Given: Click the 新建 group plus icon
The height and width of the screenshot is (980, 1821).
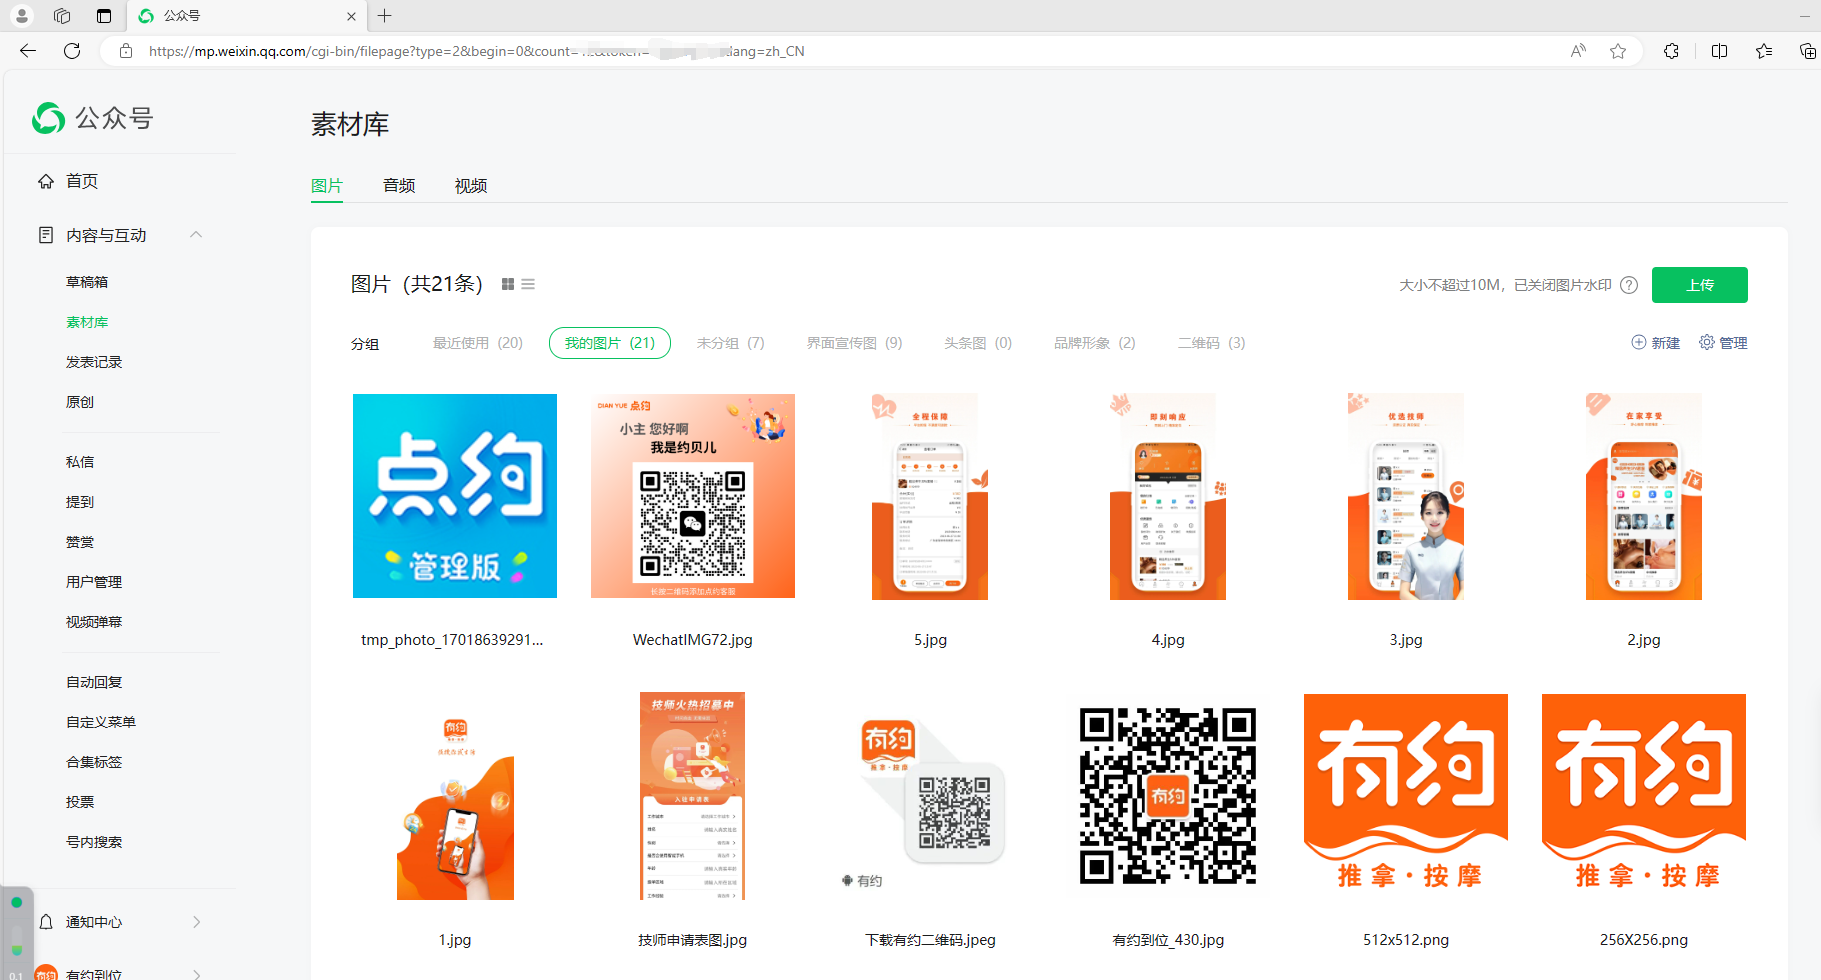Looking at the screenshot, I should point(1638,342).
